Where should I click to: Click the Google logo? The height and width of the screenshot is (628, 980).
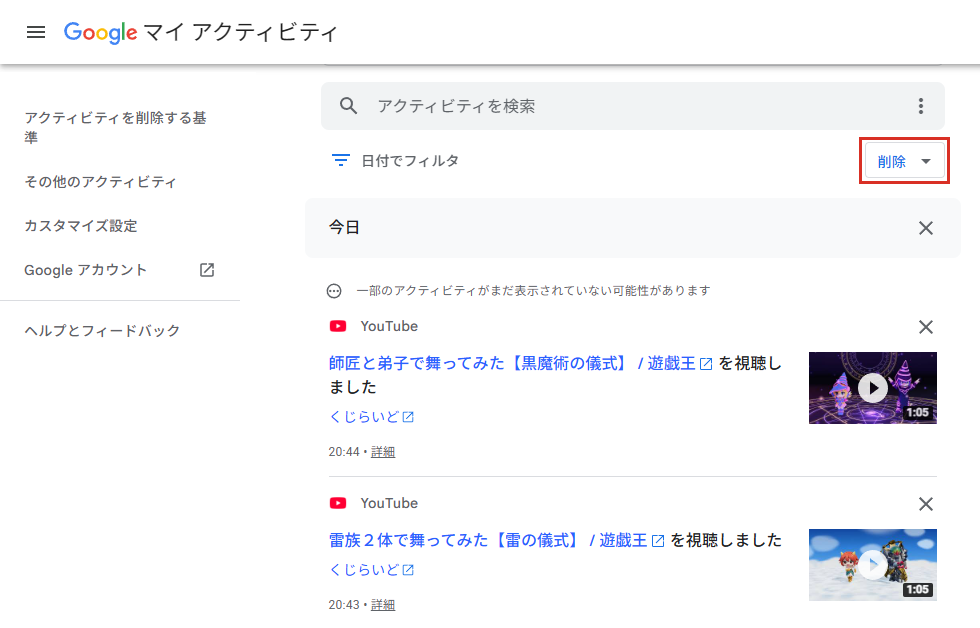point(101,32)
